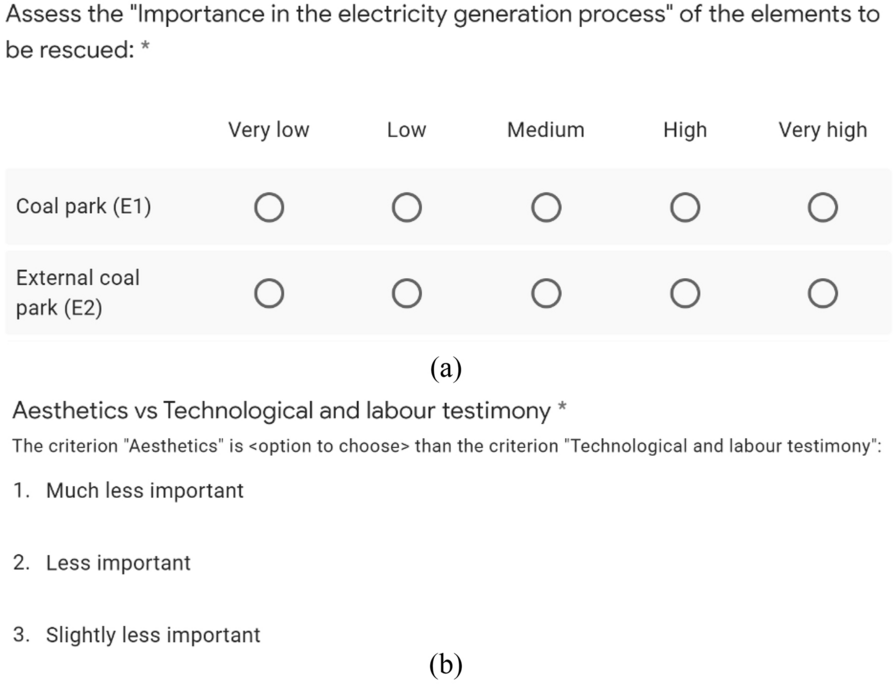Image resolution: width=896 pixels, height=684 pixels.
Task: Choose the "Less important" option
Action: coord(118,563)
